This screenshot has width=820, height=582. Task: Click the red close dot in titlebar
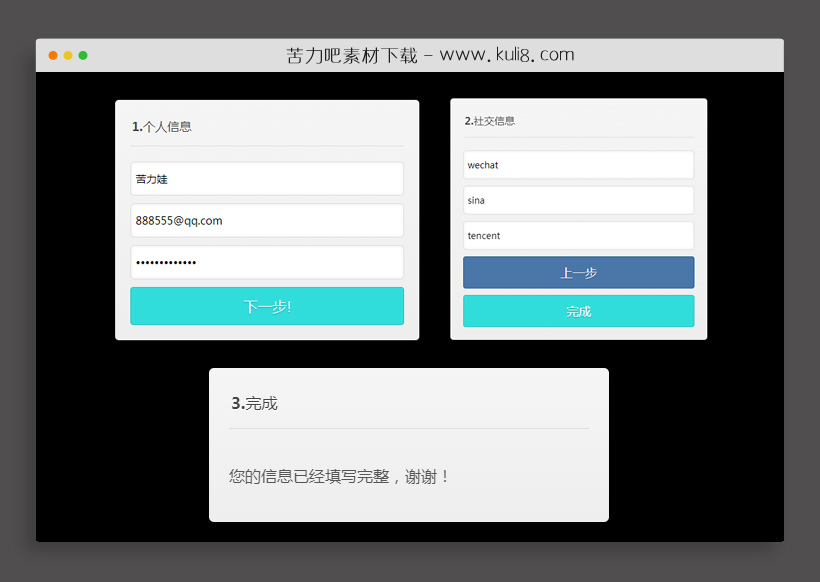point(52,56)
